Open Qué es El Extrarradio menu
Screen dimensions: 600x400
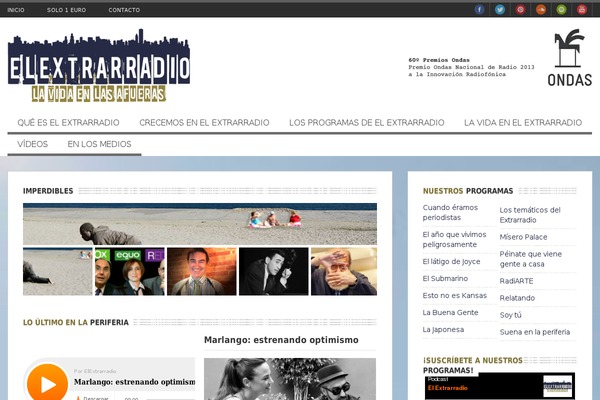click(68, 122)
